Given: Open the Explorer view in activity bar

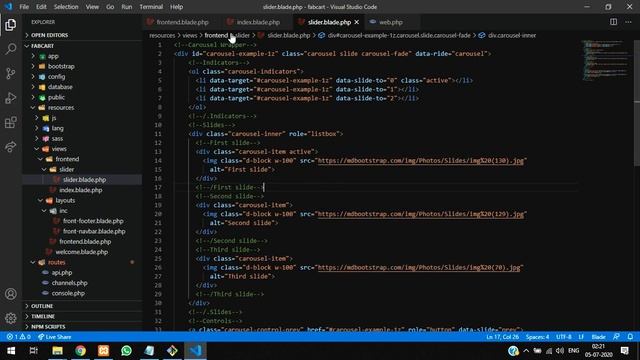Looking at the screenshot, I should pyautogui.click(x=11, y=25).
